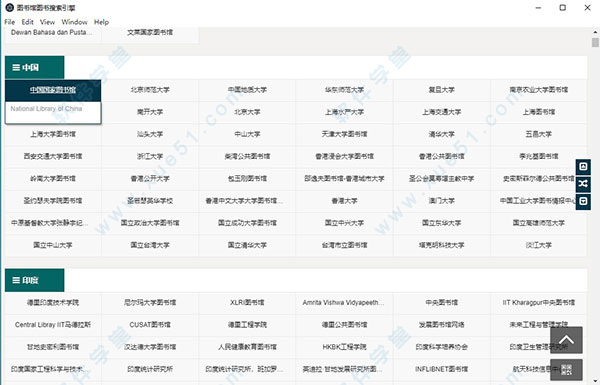Select 南京农业大学图书馆
Viewport: 600px width, 385px height.
click(x=539, y=90)
